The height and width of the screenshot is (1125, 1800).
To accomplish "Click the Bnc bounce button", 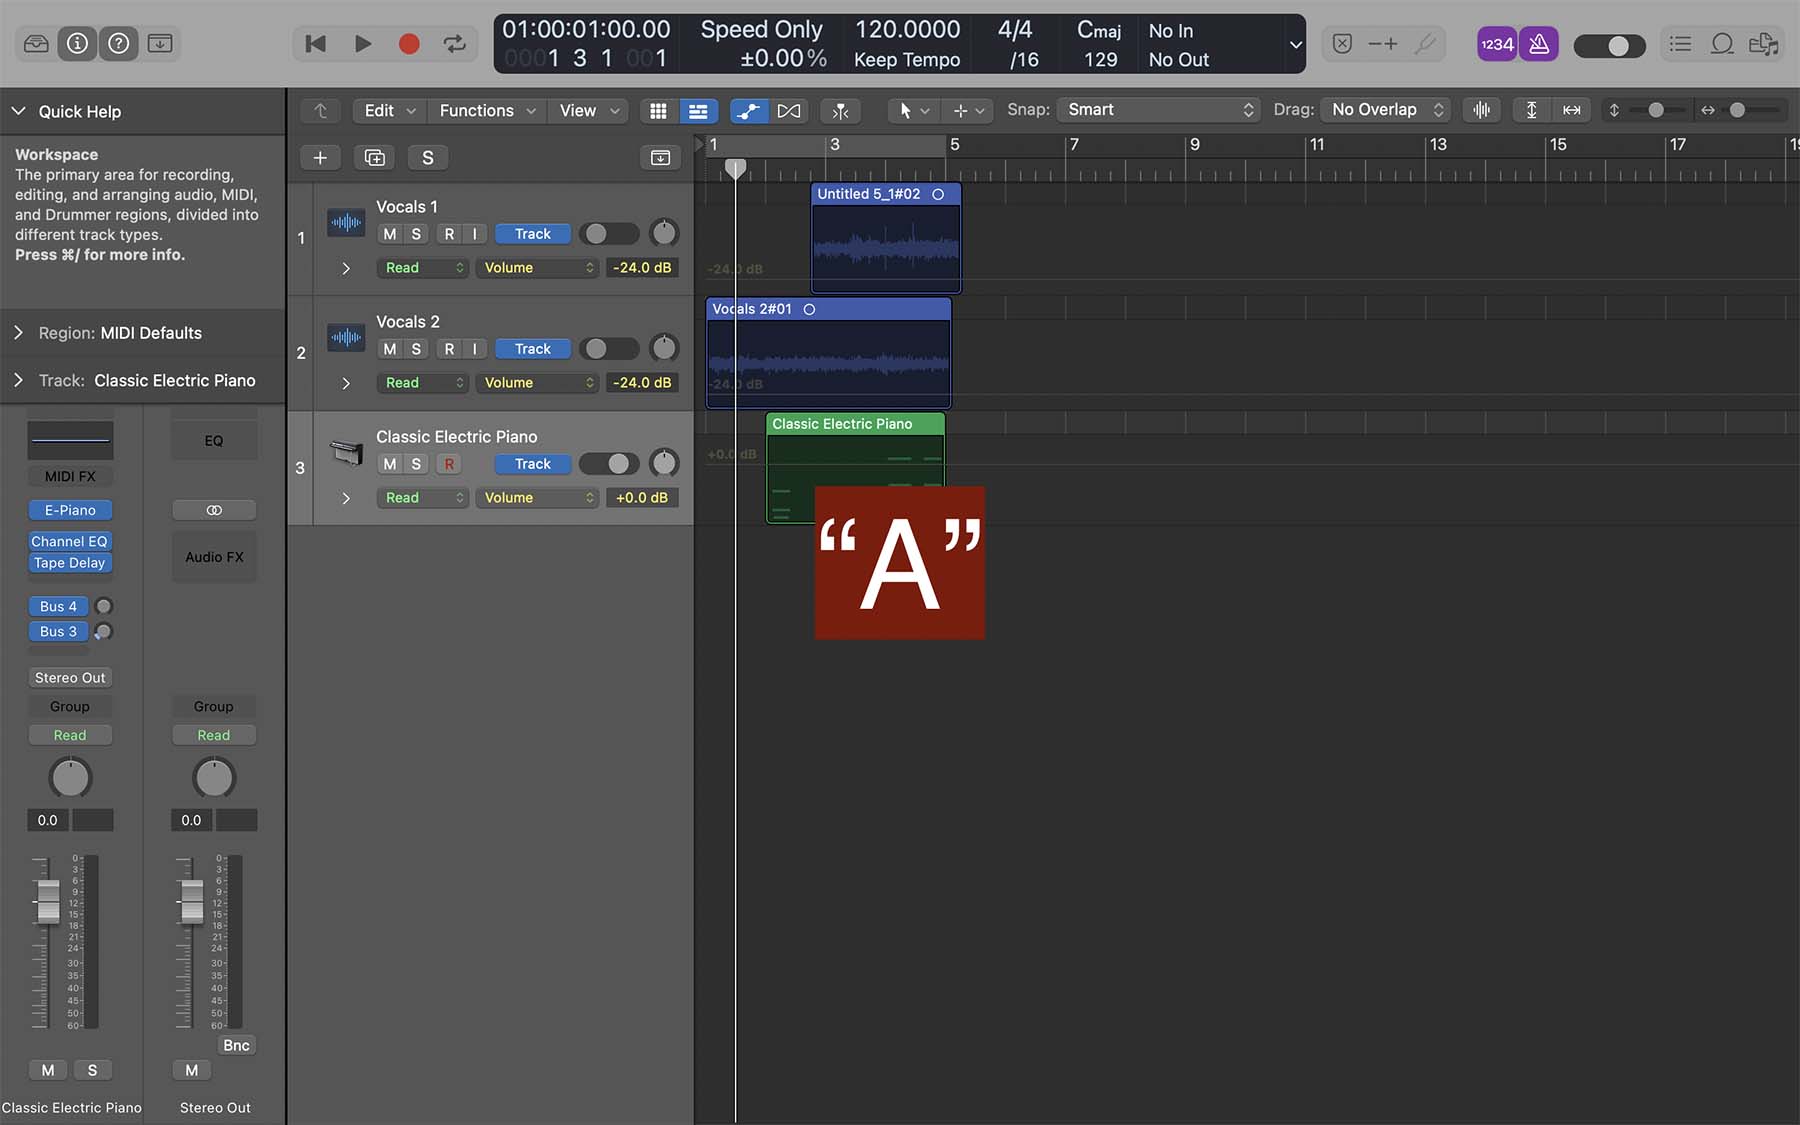I will (236, 1045).
